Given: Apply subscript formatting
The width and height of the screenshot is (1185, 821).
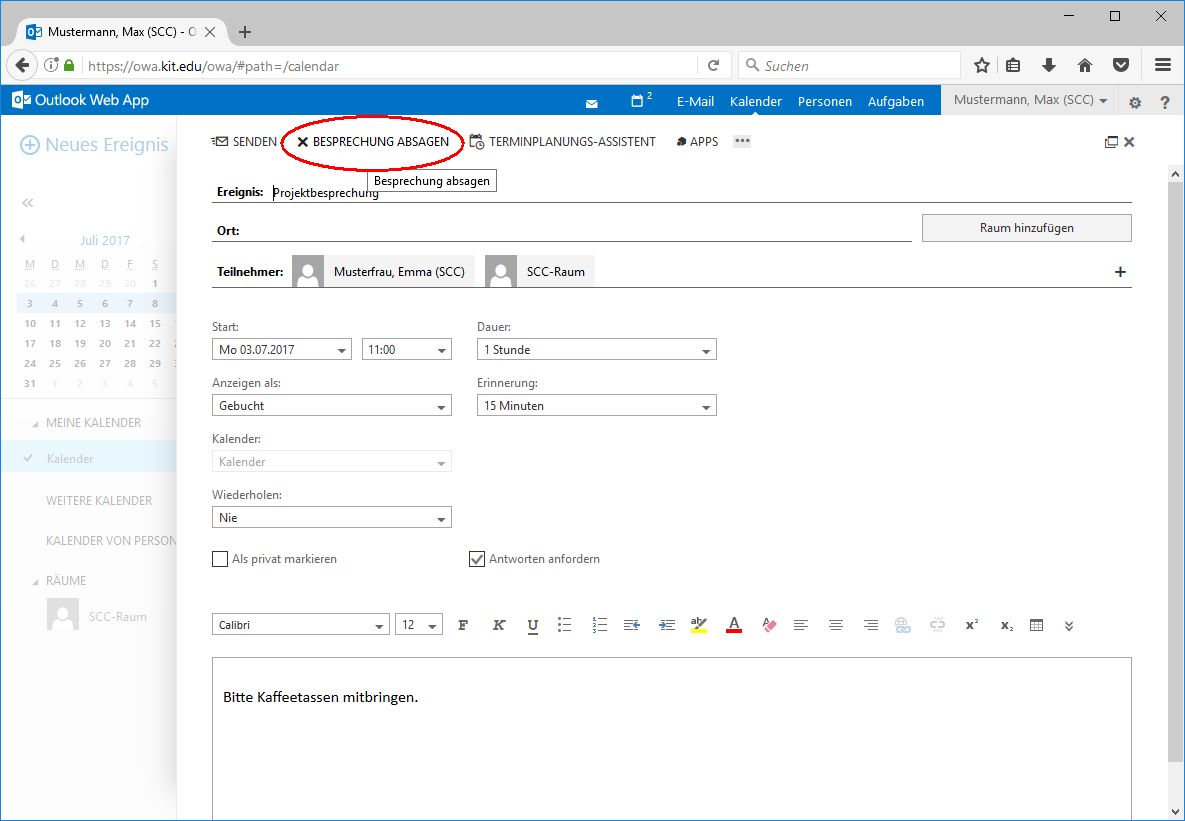Looking at the screenshot, I should (x=1007, y=626).
